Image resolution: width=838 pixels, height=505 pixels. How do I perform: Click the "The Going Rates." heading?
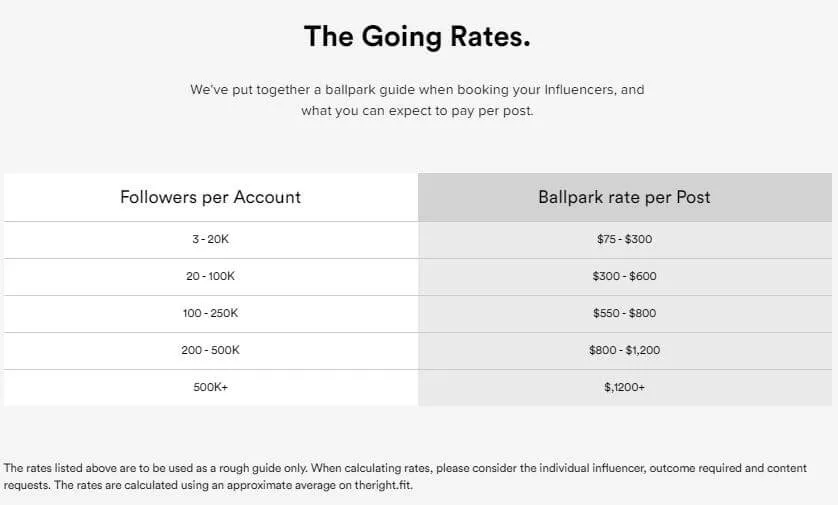click(x=417, y=37)
